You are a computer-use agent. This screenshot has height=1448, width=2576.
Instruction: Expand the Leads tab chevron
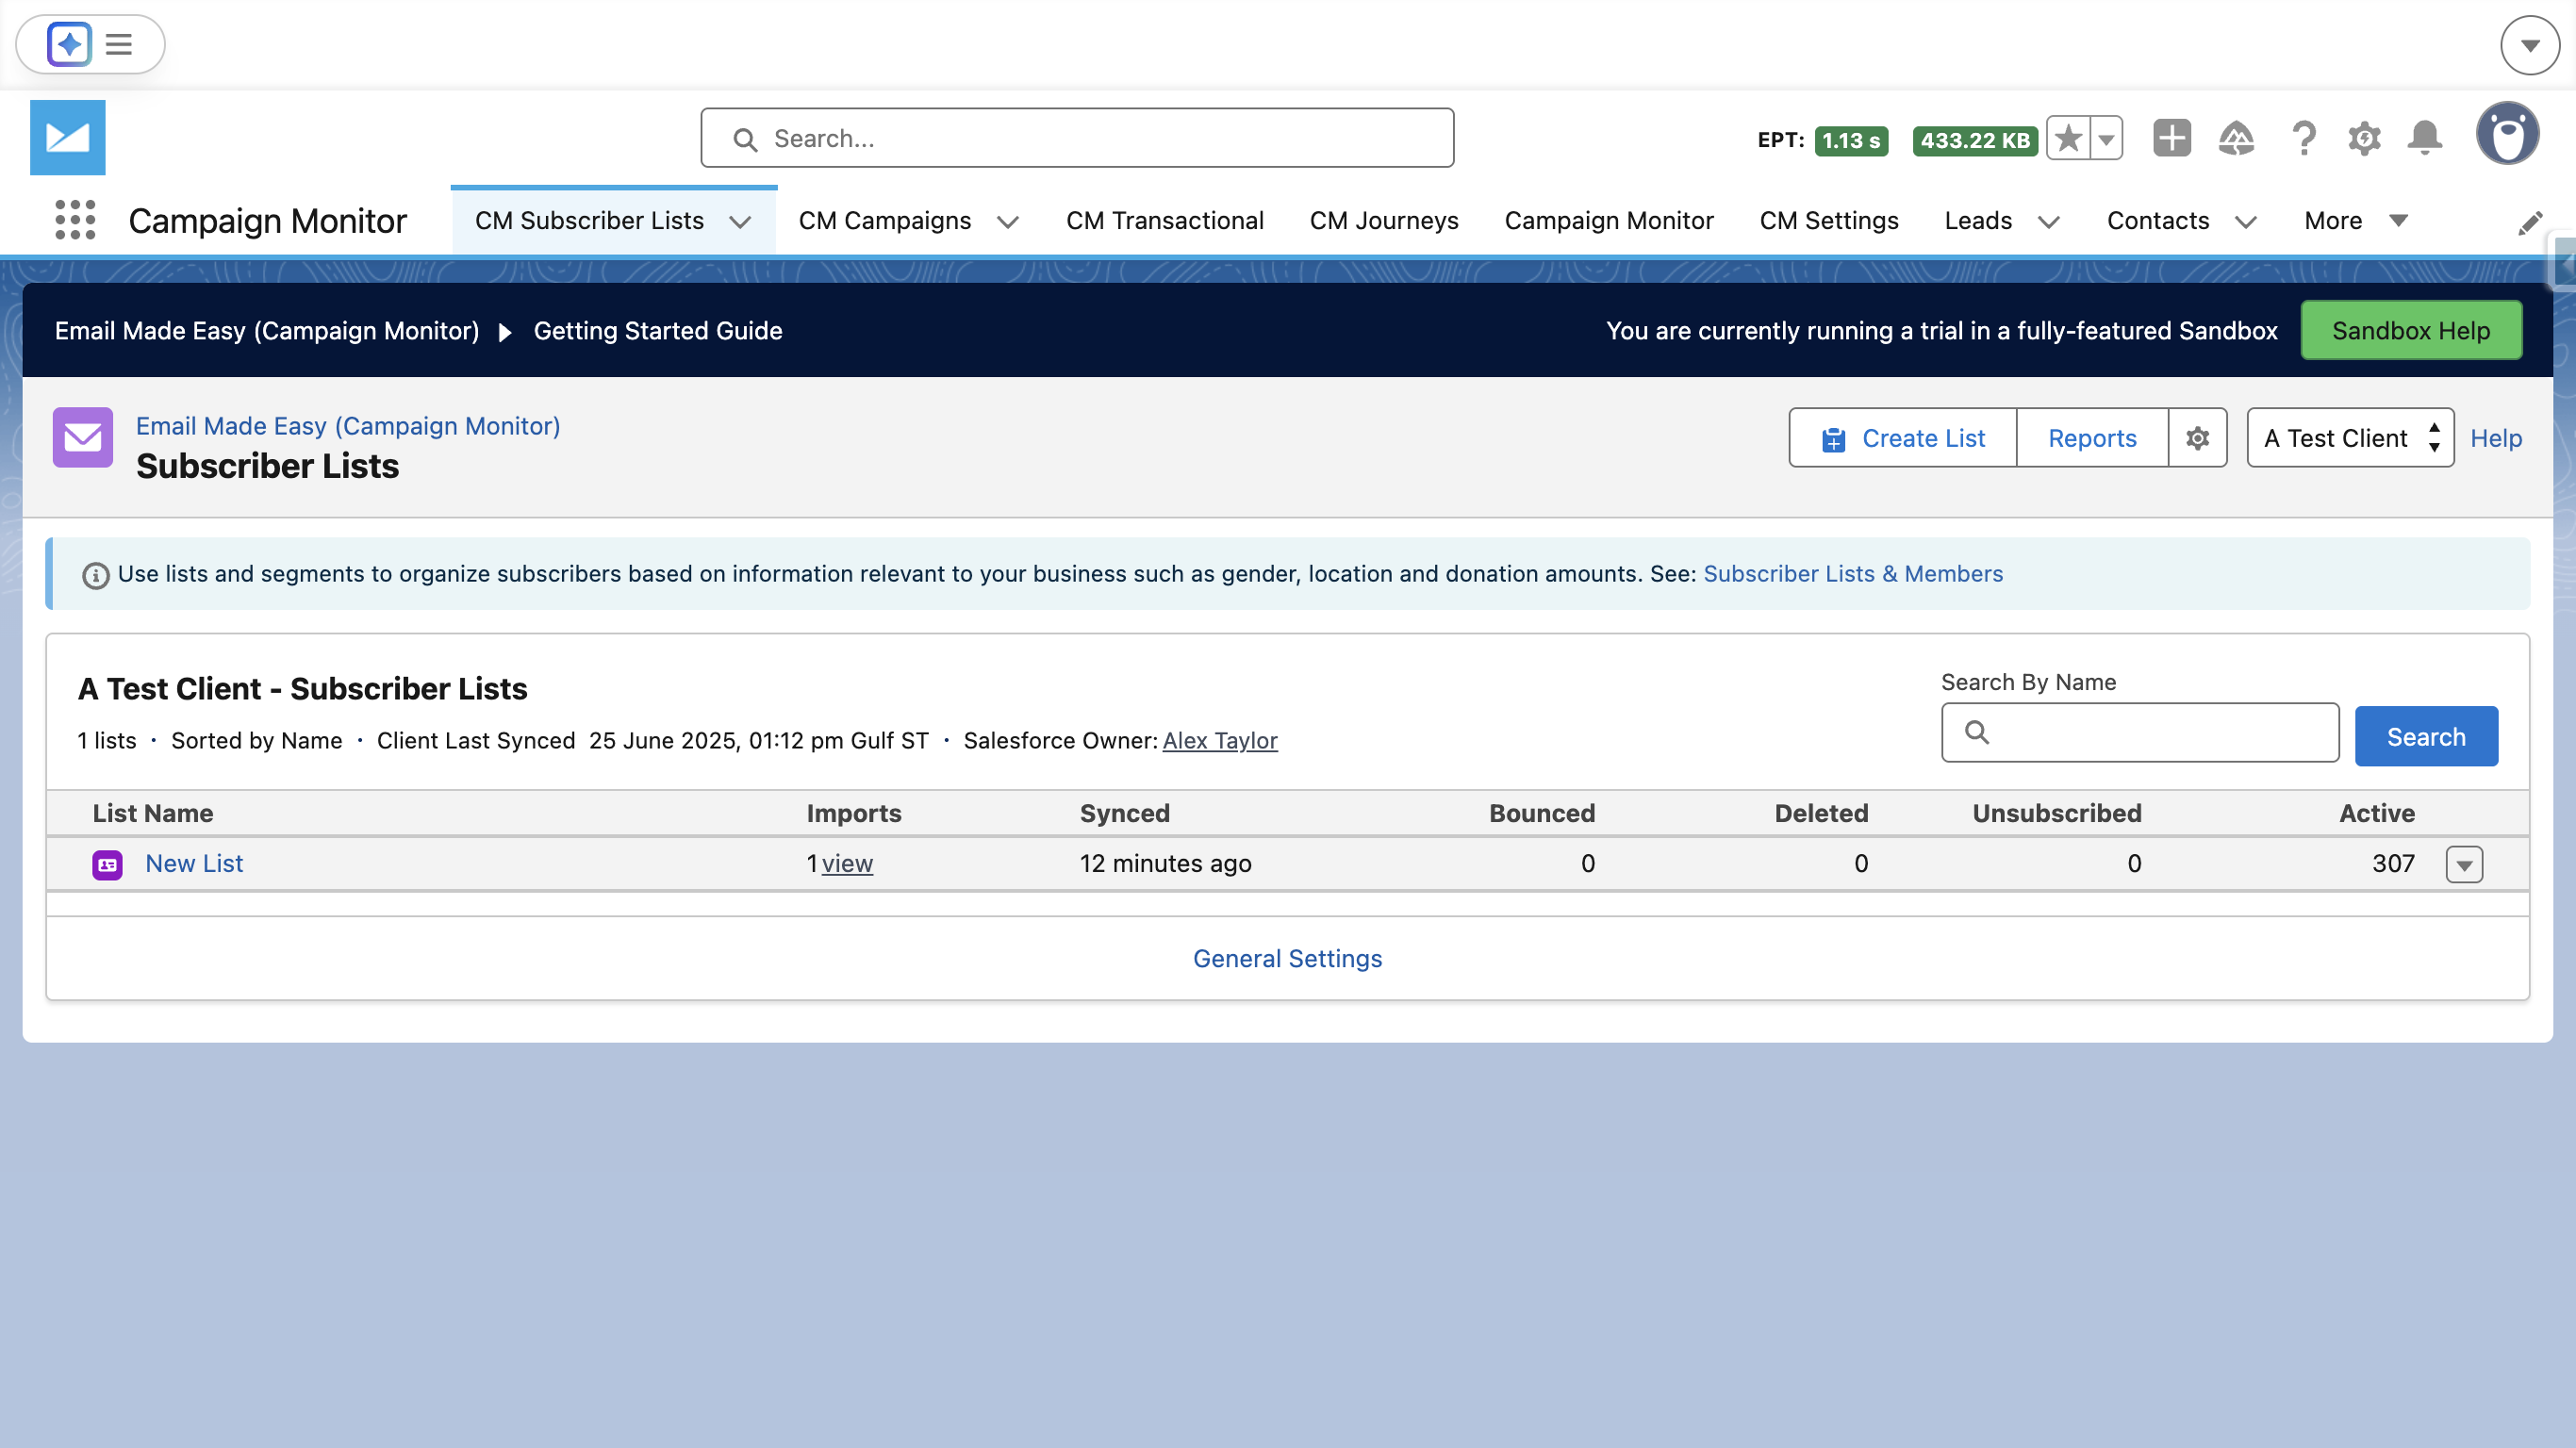[x=2048, y=222]
